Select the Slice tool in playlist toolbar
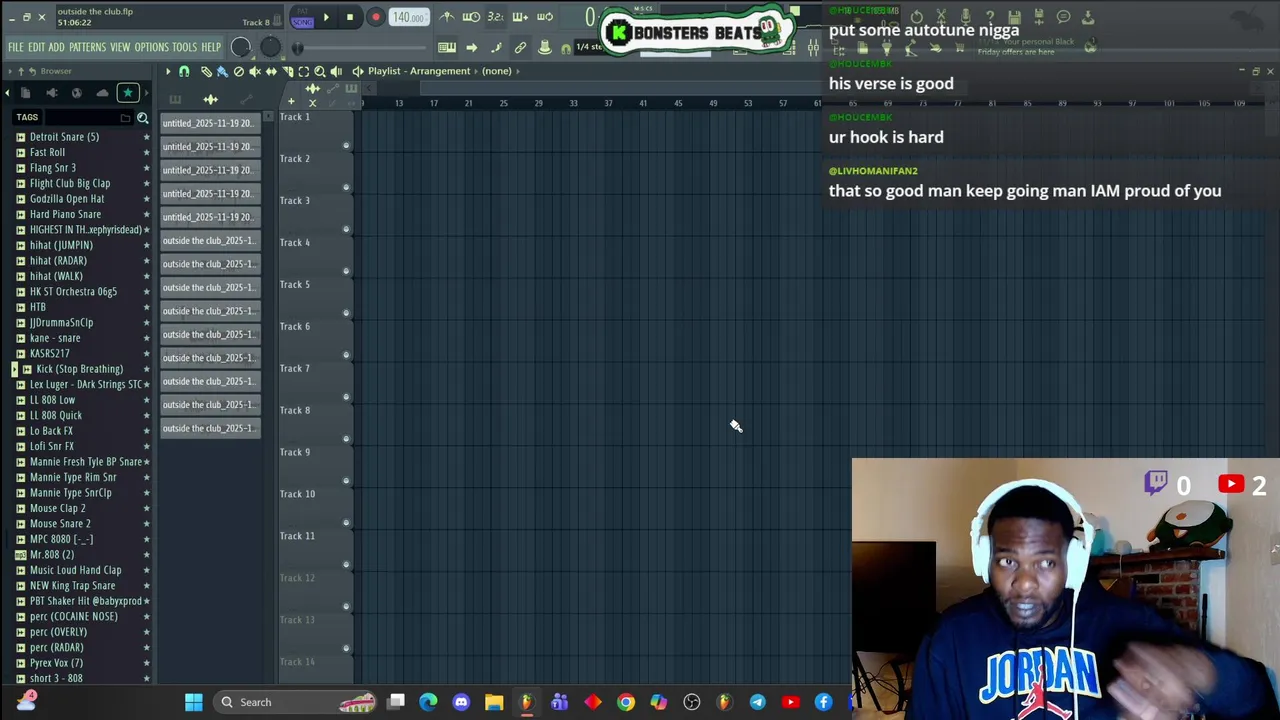The height and width of the screenshot is (720, 1280). (288, 71)
